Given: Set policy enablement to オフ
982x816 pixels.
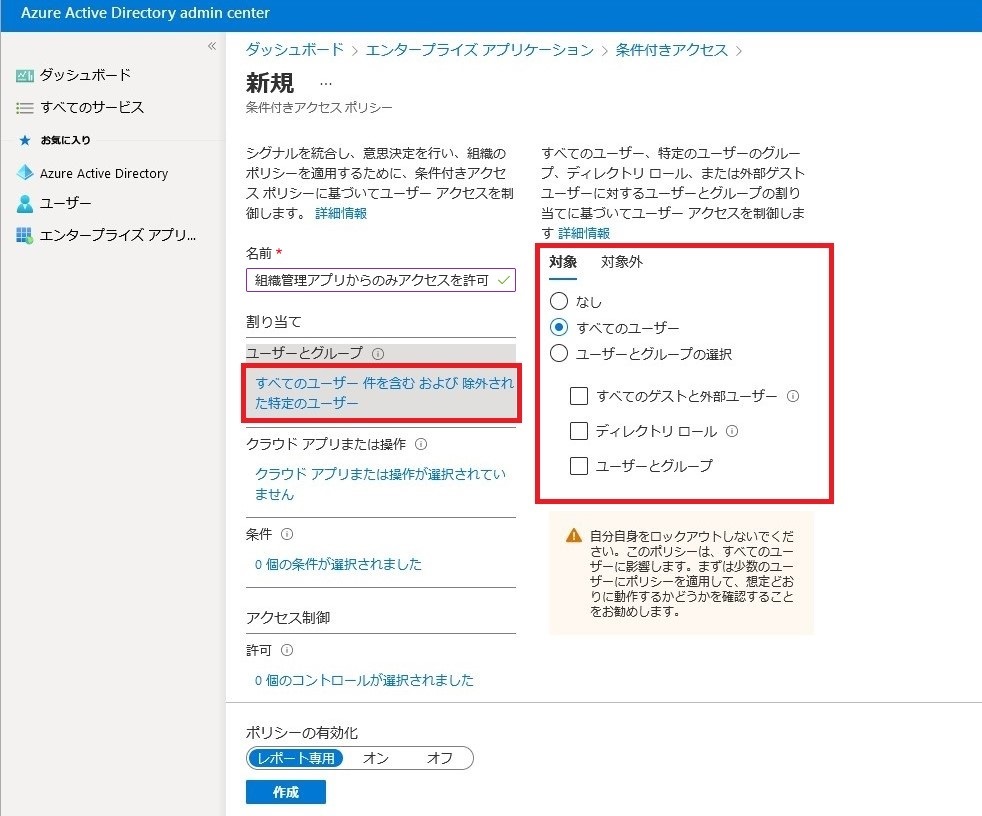Looking at the screenshot, I should coord(440,758).
